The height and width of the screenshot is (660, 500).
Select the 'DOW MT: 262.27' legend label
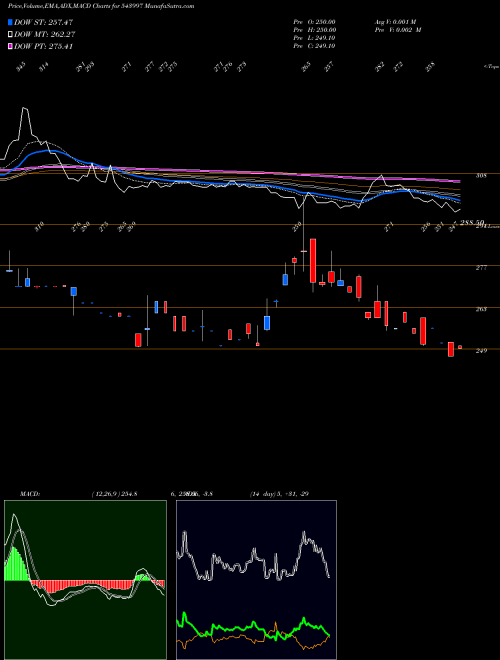(x=45, y=35)
